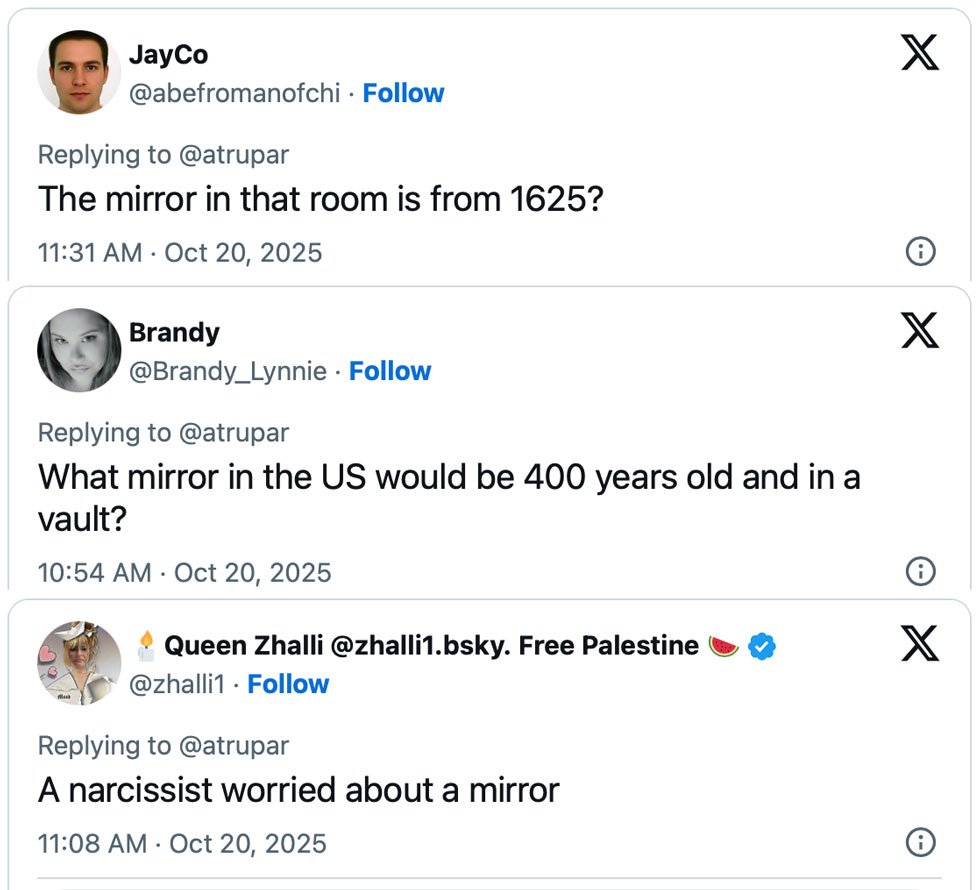This screenshot has height=890, width=980.
Task: Click the X logo on Queen Zhalli's tweet
Action: pos(919,643)
